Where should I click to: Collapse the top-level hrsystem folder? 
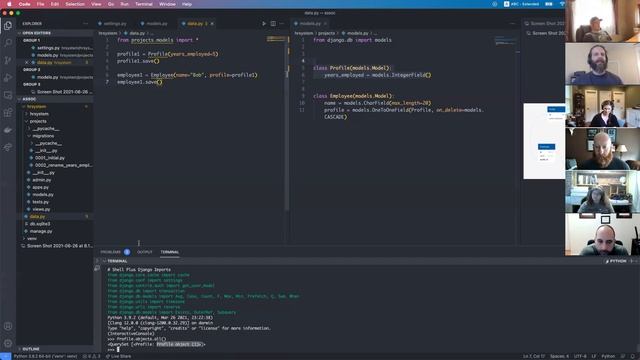point(36,107)
